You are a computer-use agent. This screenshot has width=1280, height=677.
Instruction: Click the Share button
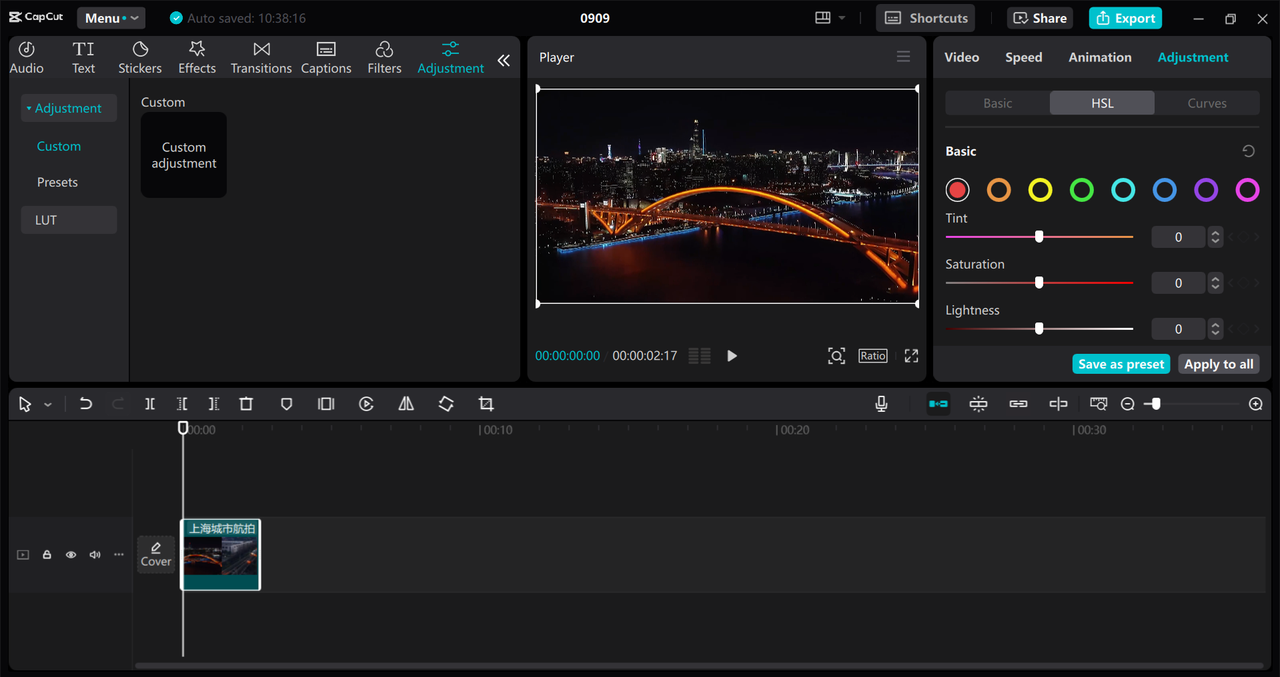pos(1040,18)
